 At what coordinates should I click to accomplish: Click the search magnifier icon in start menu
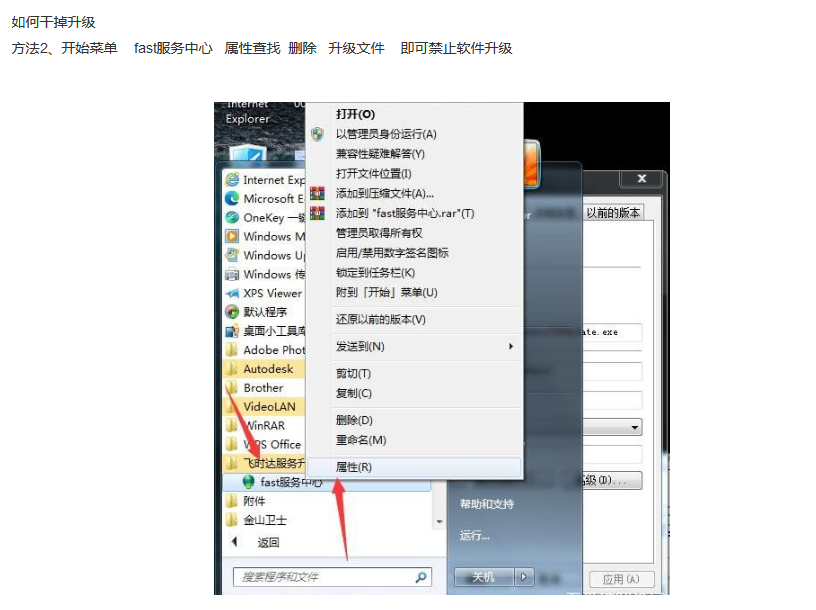[421, 577]
